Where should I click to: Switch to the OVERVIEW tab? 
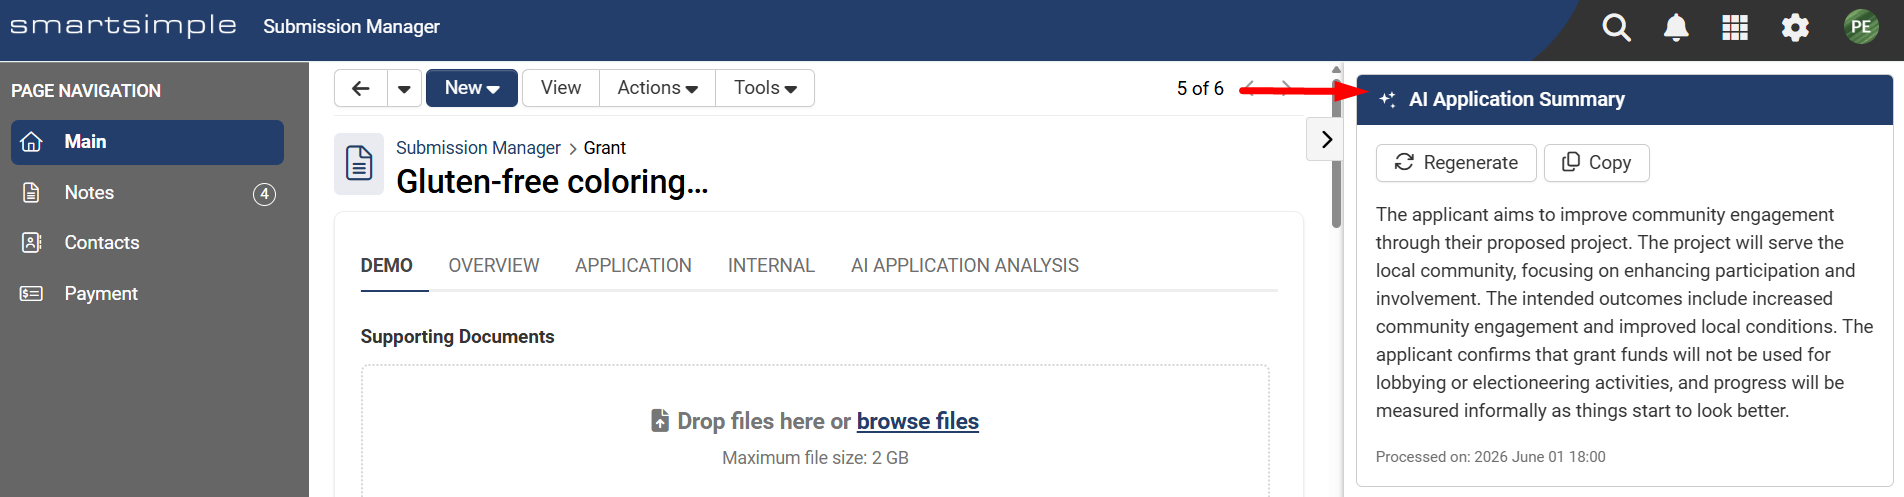point(494,265)
